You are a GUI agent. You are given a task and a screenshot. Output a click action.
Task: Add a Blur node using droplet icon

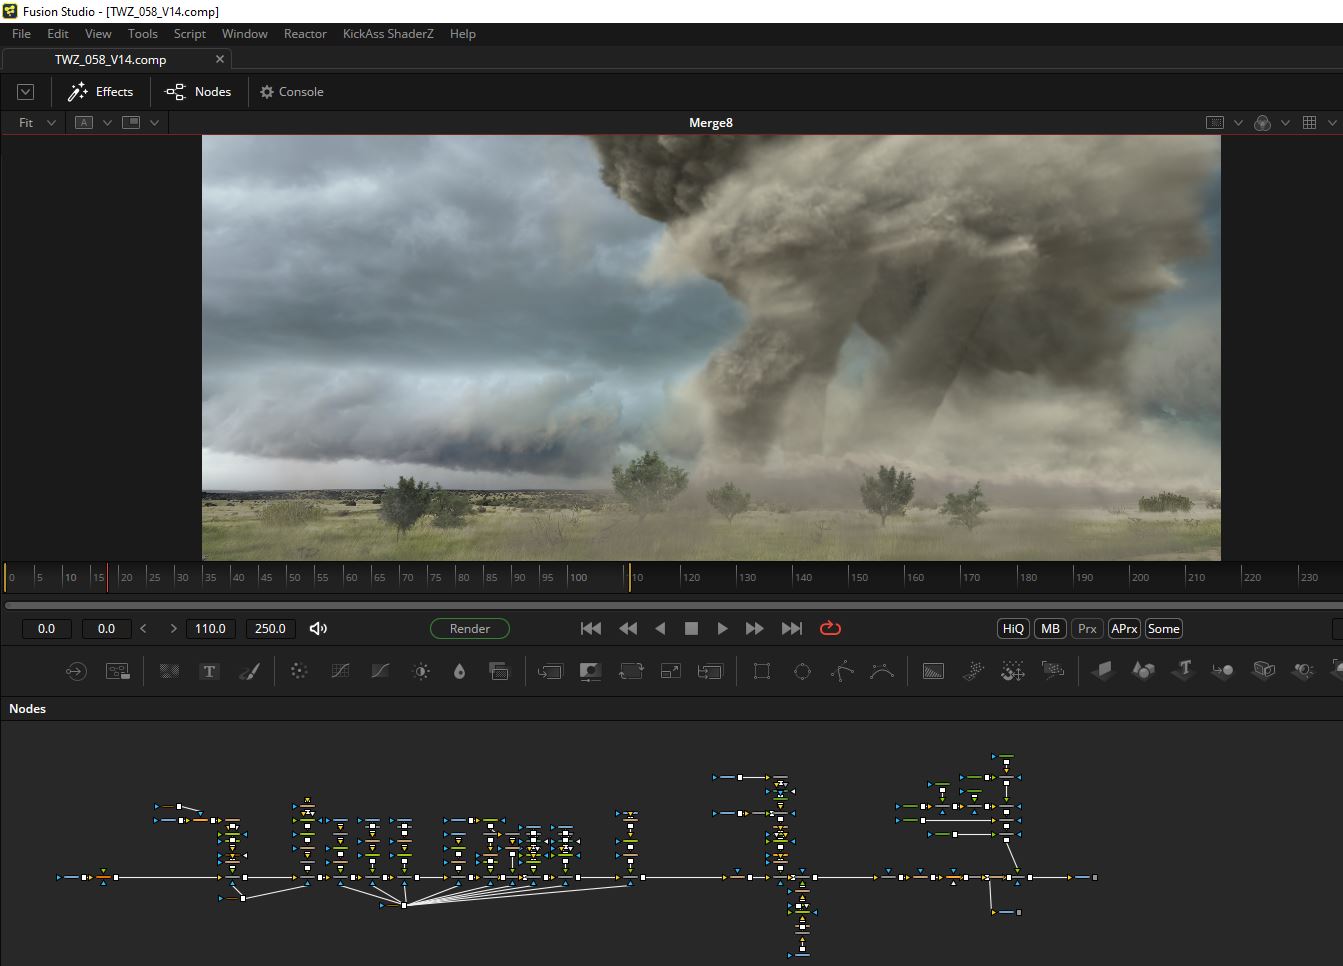pyautogui.click(x=459, y=671)
